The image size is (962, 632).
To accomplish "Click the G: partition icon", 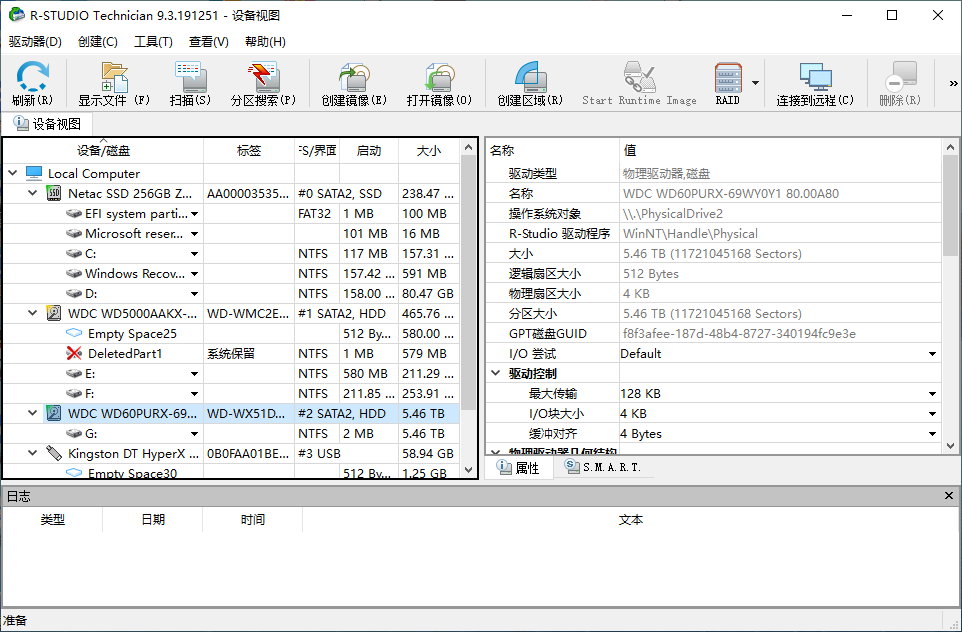I will click(x=74, y=434).
